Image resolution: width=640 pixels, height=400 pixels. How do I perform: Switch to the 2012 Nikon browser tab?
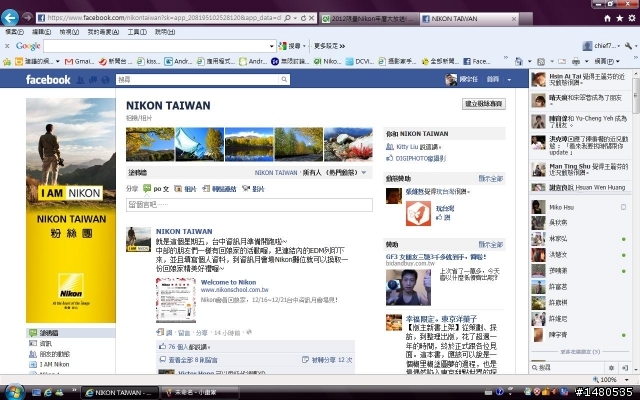tap(369, 19)
